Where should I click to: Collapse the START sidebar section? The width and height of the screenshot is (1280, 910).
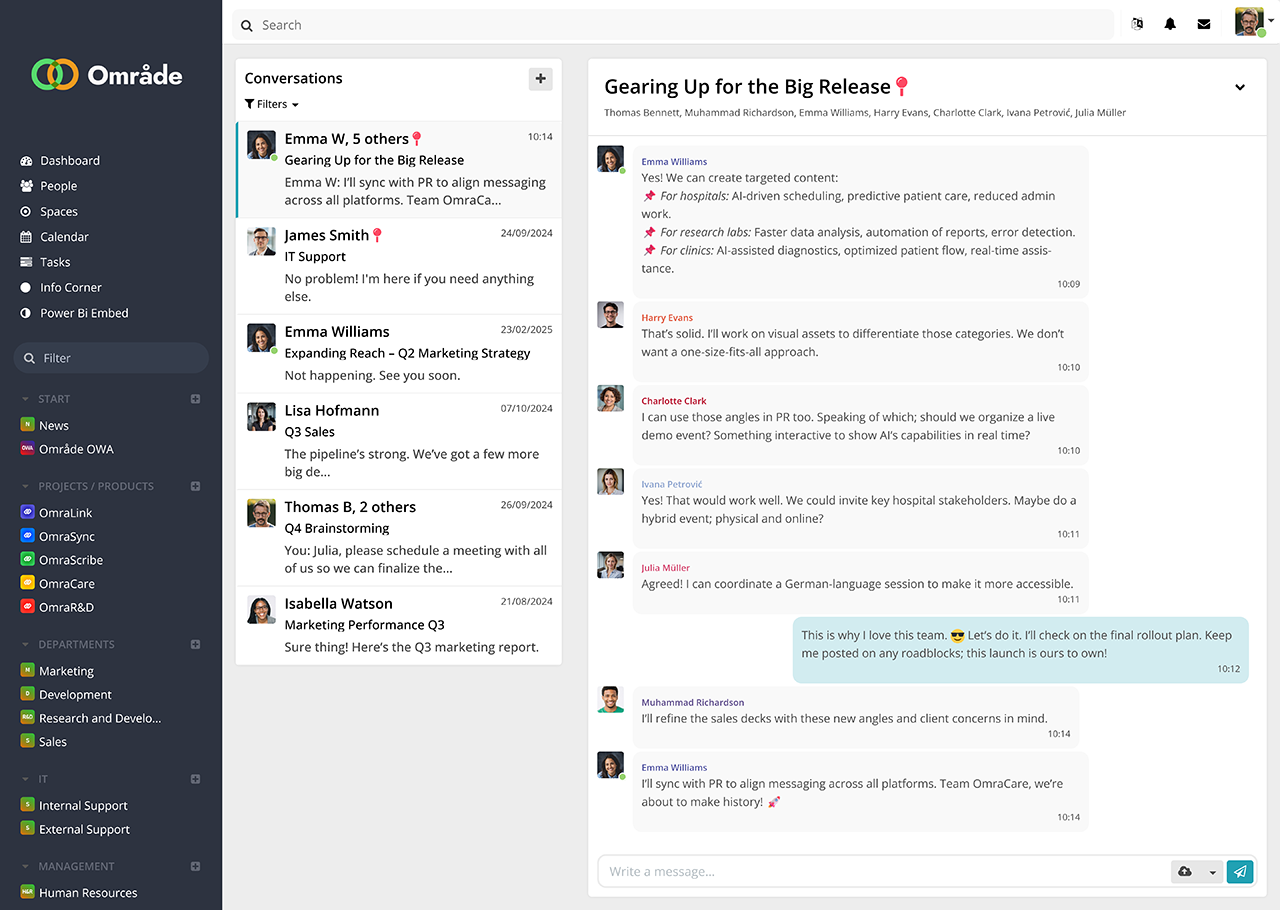[26, 400]
